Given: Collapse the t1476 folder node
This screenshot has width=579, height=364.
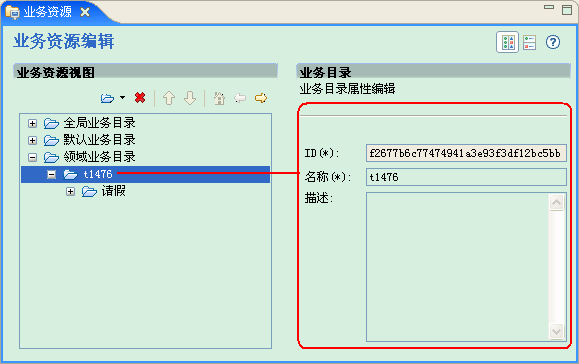Looking at the screenshot, I should tap(52, 175).
